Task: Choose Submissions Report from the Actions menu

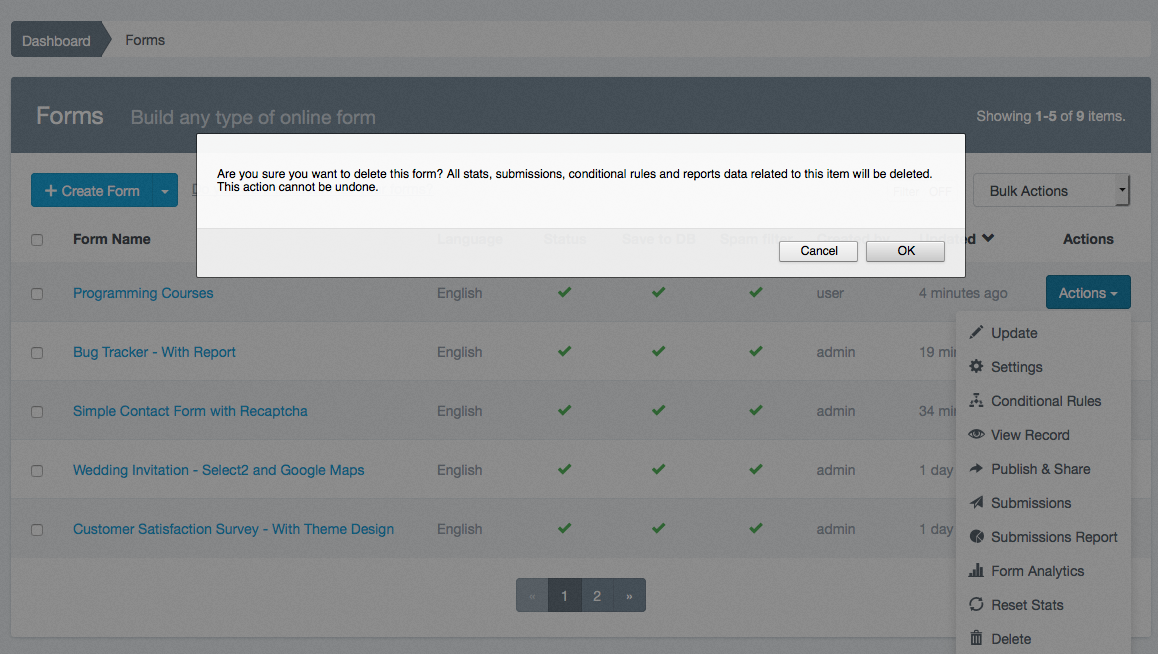Action: pyautogui.click(x=1053, y=537)
